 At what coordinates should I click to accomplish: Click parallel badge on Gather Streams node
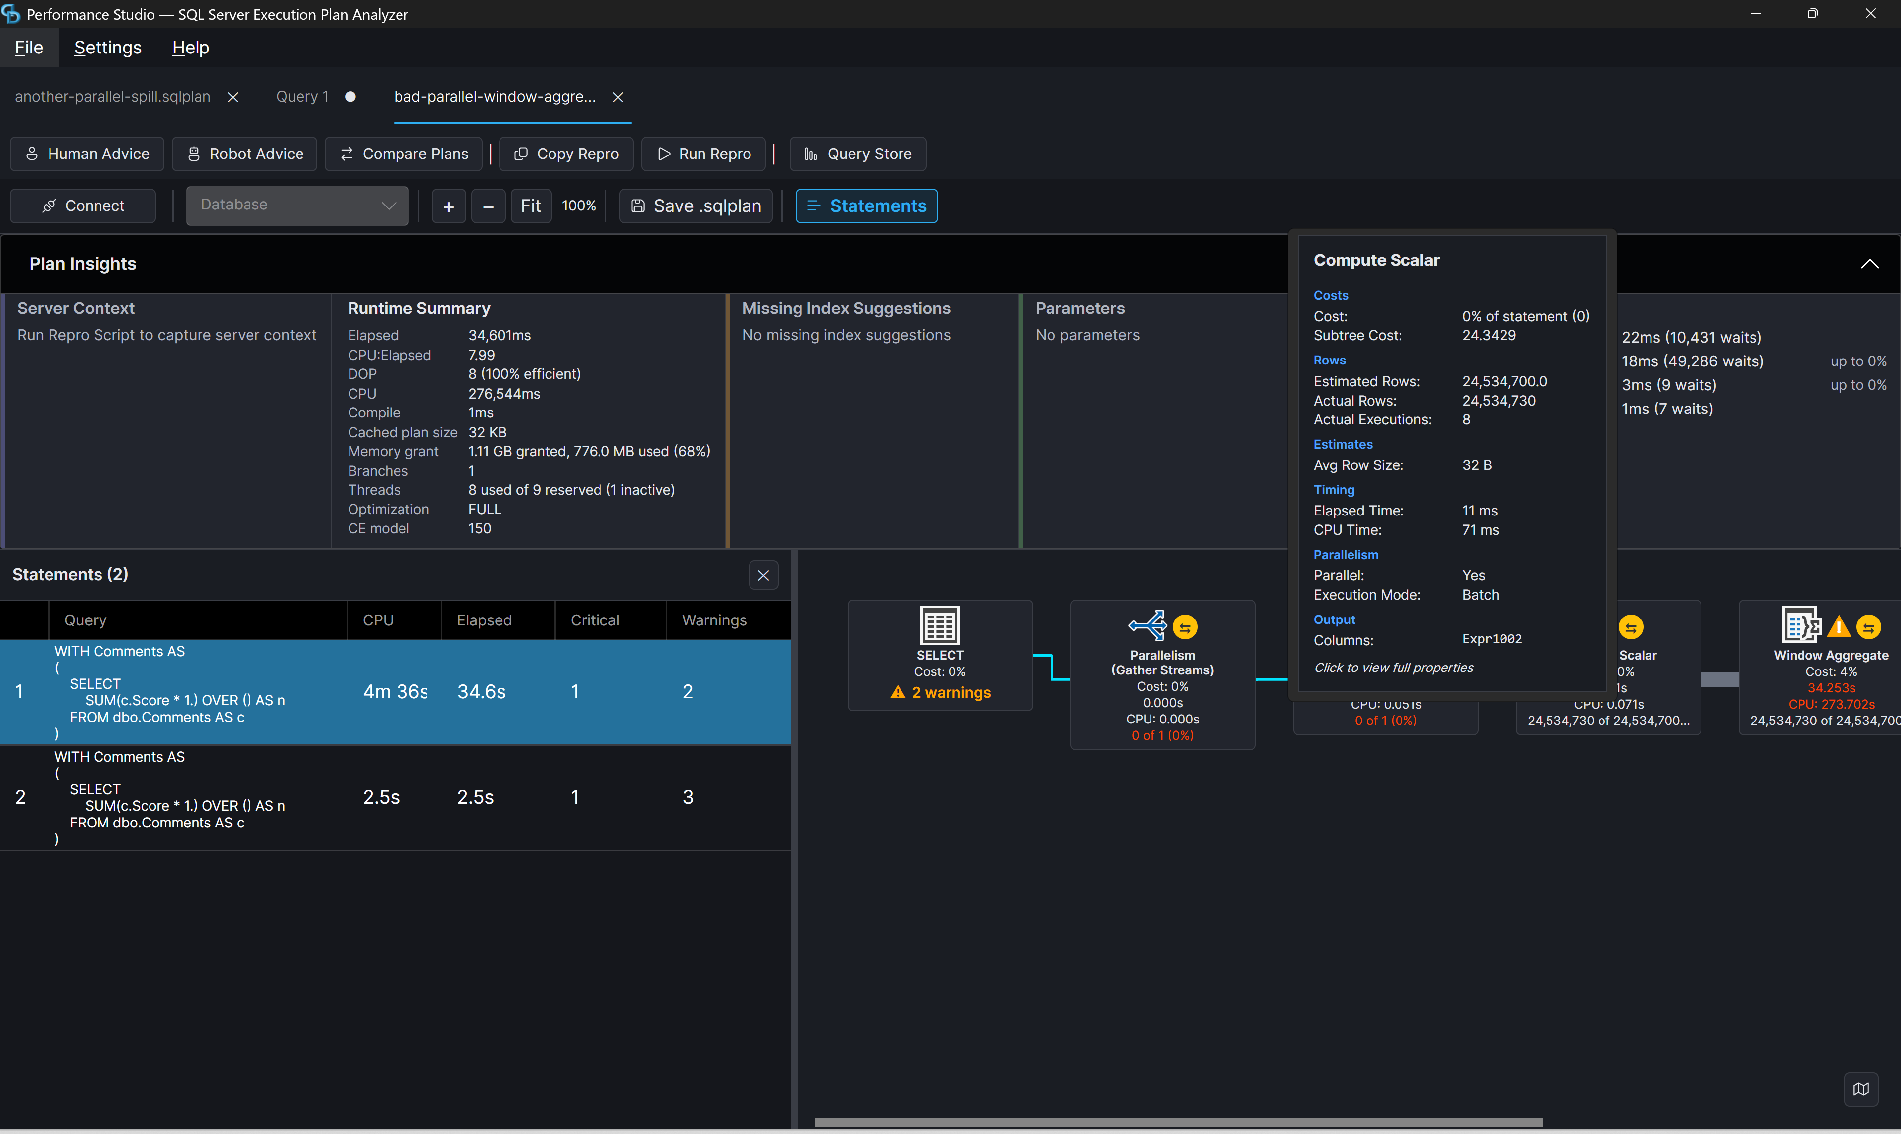(1185, 627)
